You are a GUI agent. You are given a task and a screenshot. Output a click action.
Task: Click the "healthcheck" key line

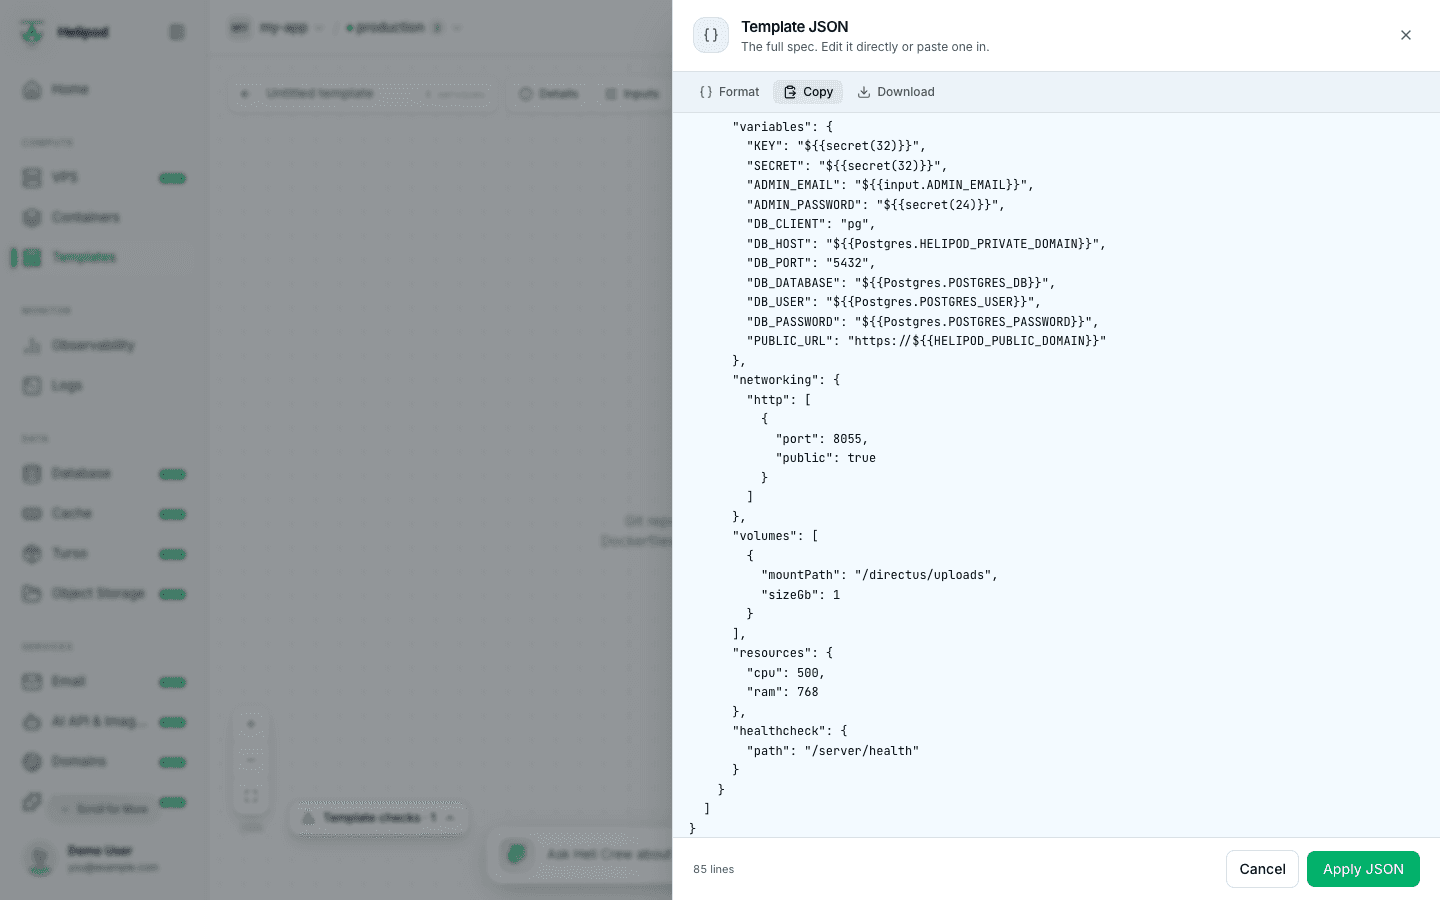(790, 731)
